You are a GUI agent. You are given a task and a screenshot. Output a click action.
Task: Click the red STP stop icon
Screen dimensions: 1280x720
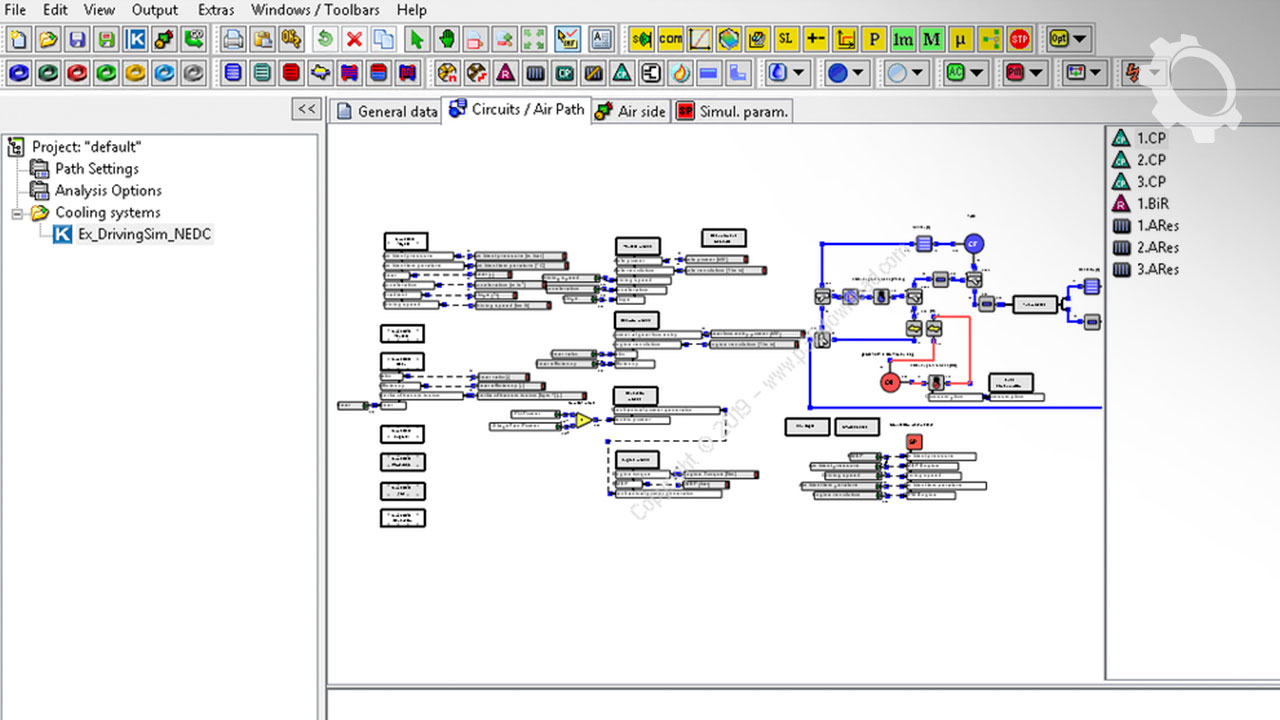(x=1019, y=40)
